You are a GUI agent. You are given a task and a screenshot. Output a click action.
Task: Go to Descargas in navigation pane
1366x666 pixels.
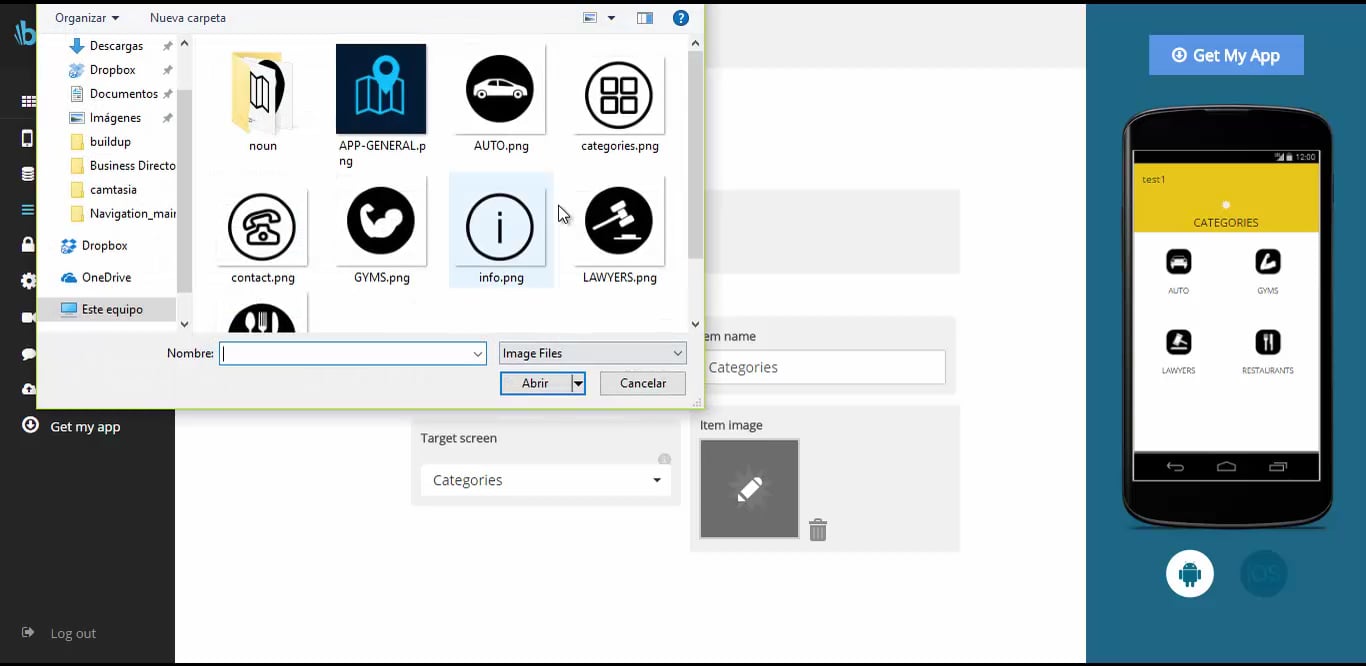pyautogui.click(x=116, y=46)
